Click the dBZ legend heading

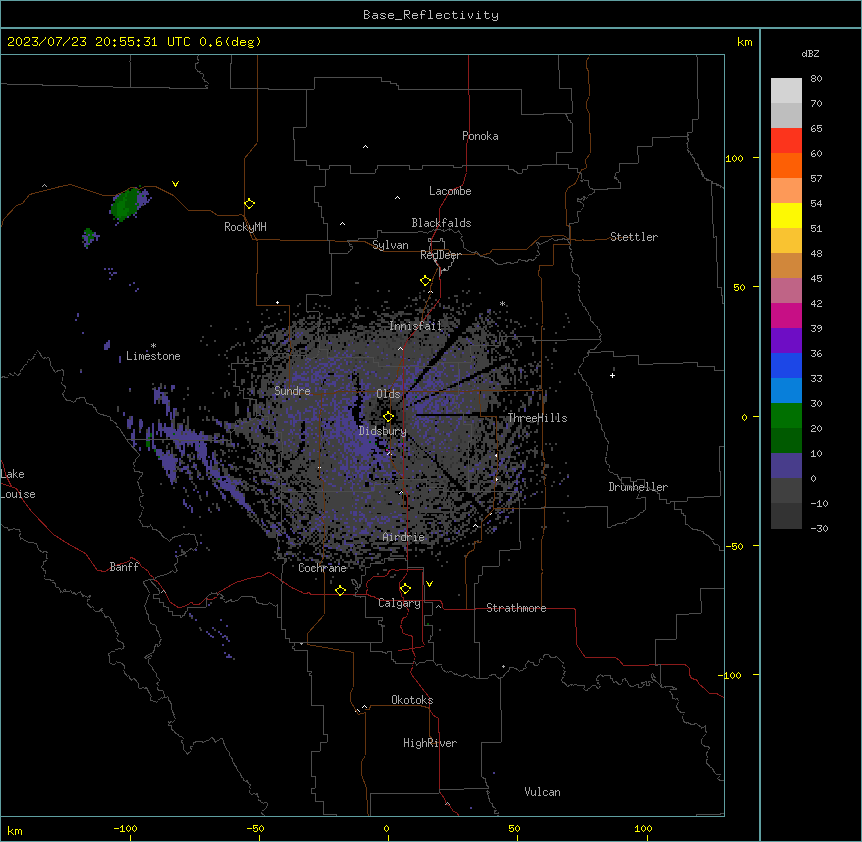tap(810, 54)
